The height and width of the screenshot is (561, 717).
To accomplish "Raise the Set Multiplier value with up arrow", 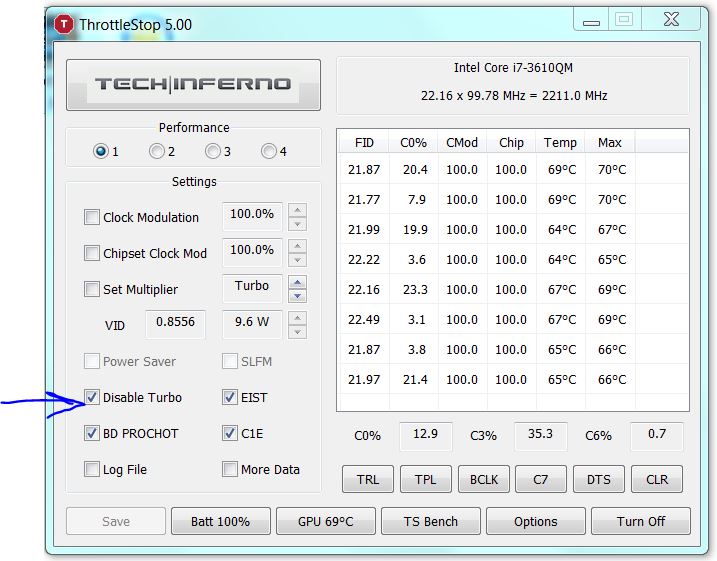I will coord(297,282).
